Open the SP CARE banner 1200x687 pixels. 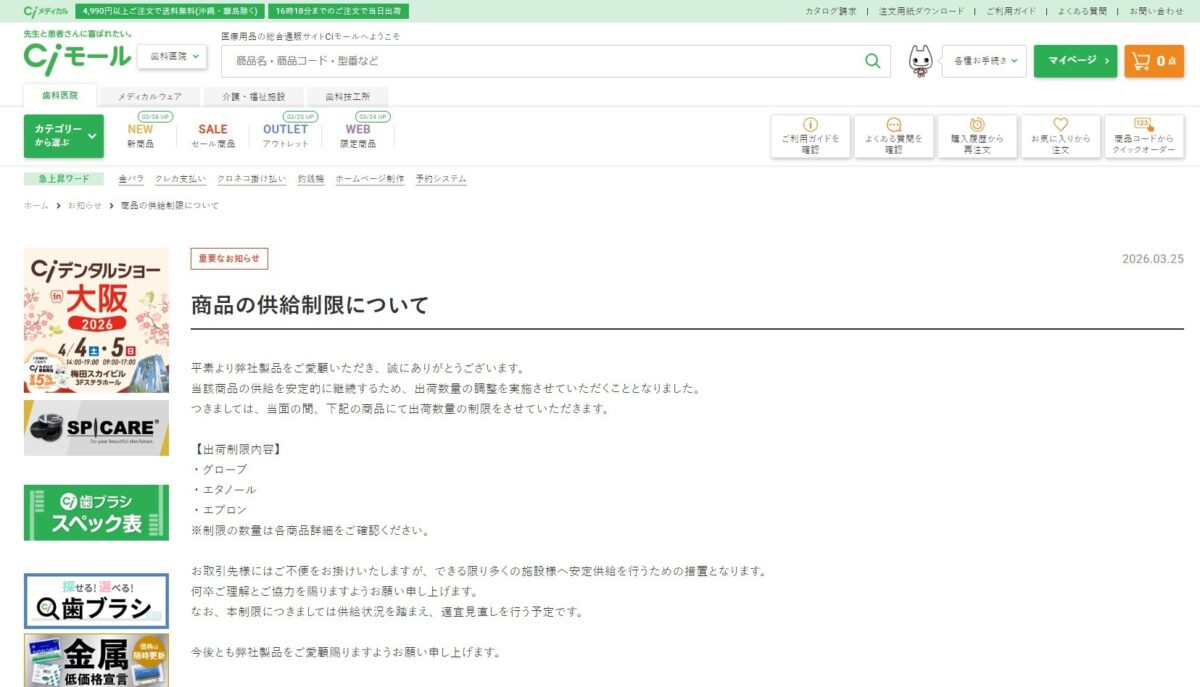click(96, 428)
